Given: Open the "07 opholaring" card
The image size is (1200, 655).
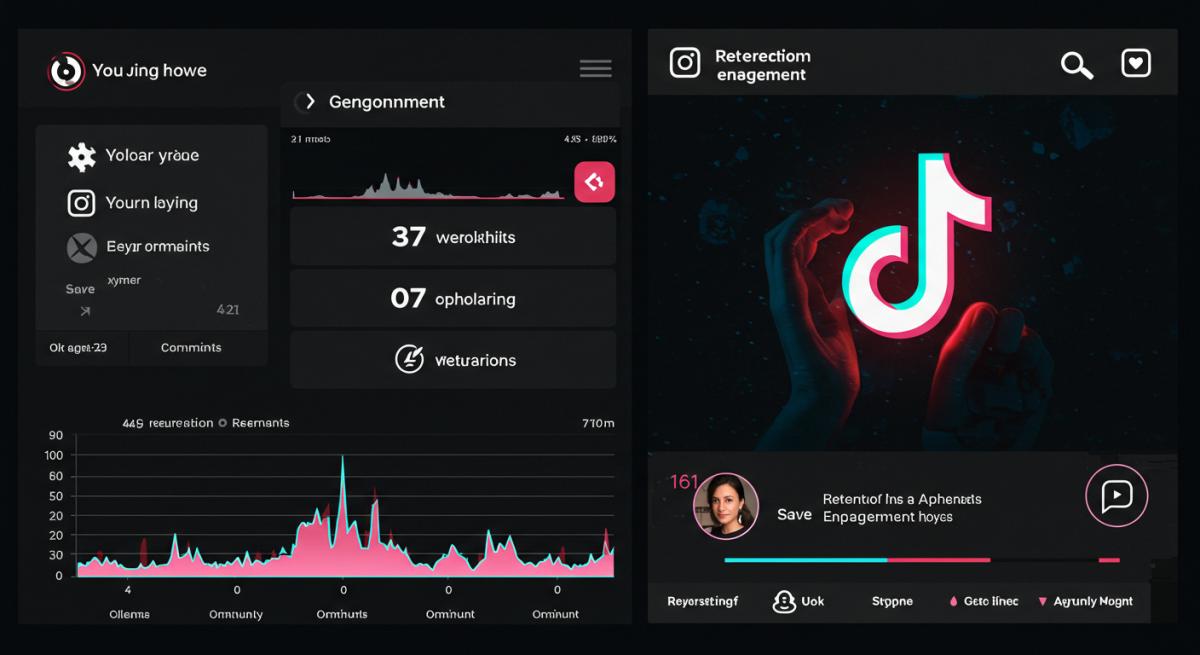Looking at the screenshot, I should pyautogui.click(x=453, y=298).
